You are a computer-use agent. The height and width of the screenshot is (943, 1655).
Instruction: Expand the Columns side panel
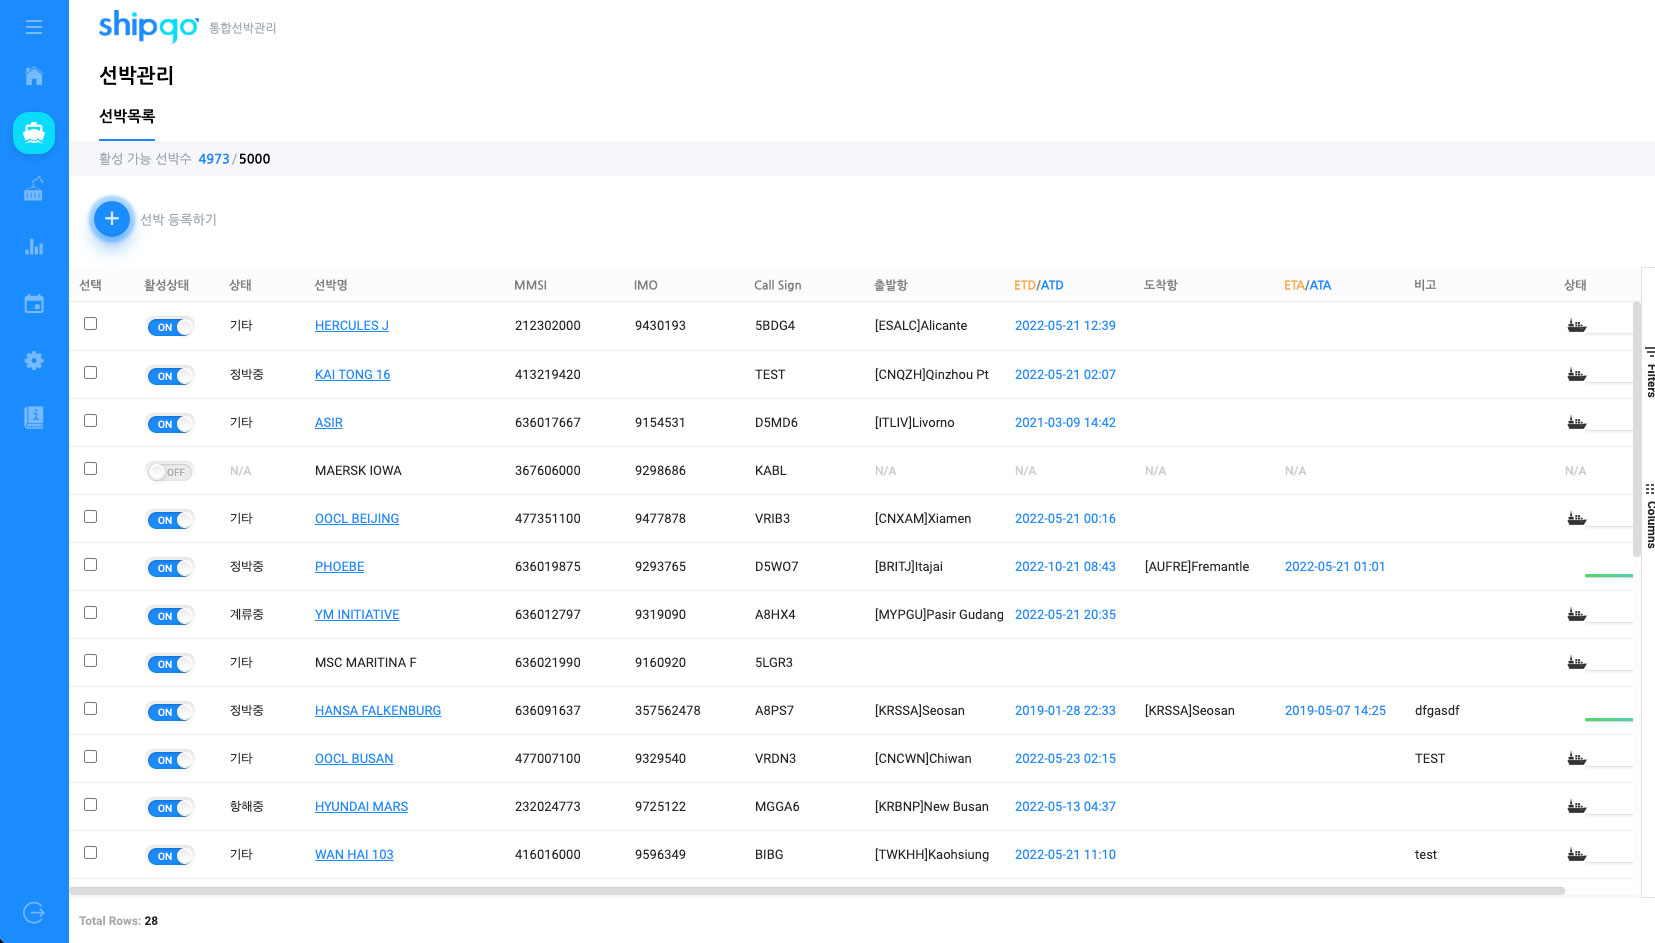point(1649,517)
